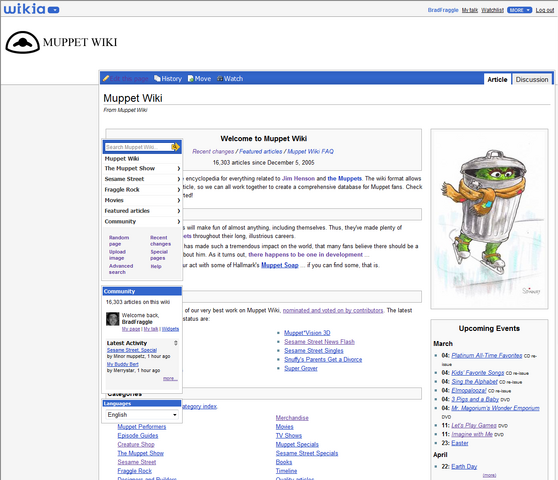Click Watch in the page toolbar
Viewport: 558px width, 480px height.
click(230, 79)
